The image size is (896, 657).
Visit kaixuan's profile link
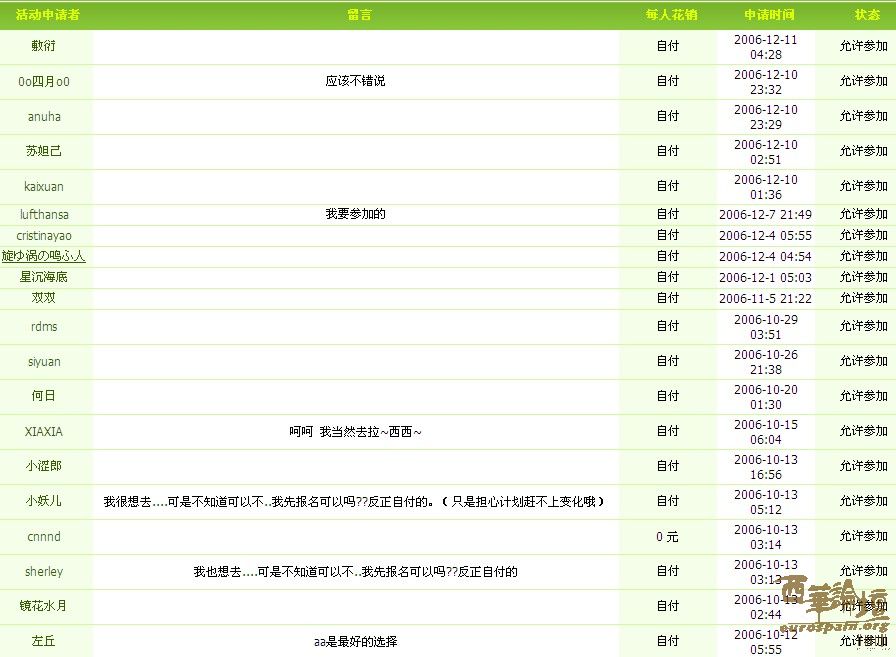tap(44, 186)
